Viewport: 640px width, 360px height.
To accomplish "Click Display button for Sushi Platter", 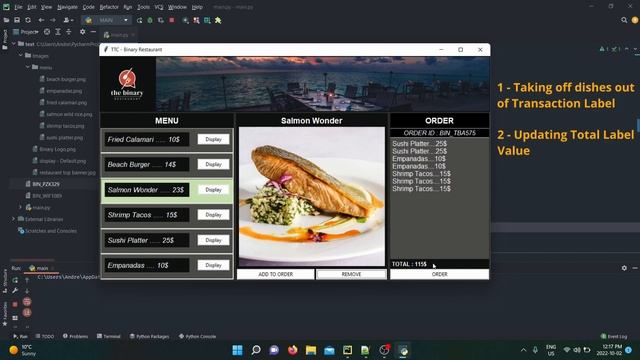I will [x=213, y=240].
